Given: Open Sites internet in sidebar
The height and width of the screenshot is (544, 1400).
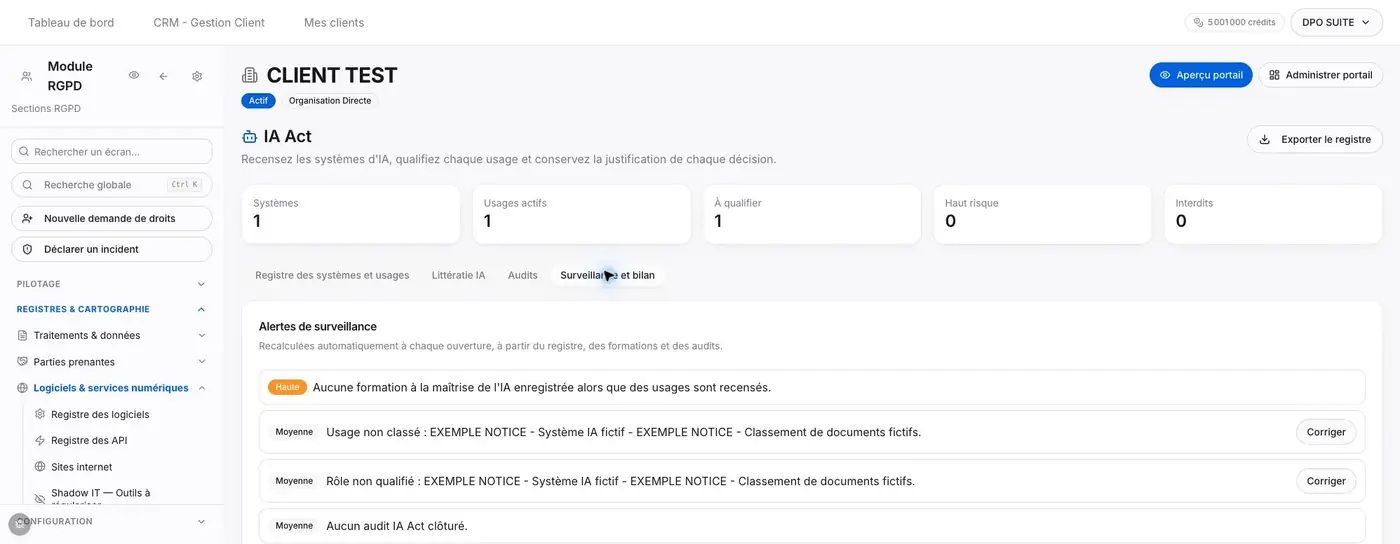Looking at the screenshot, I should [x=81, y=467].
